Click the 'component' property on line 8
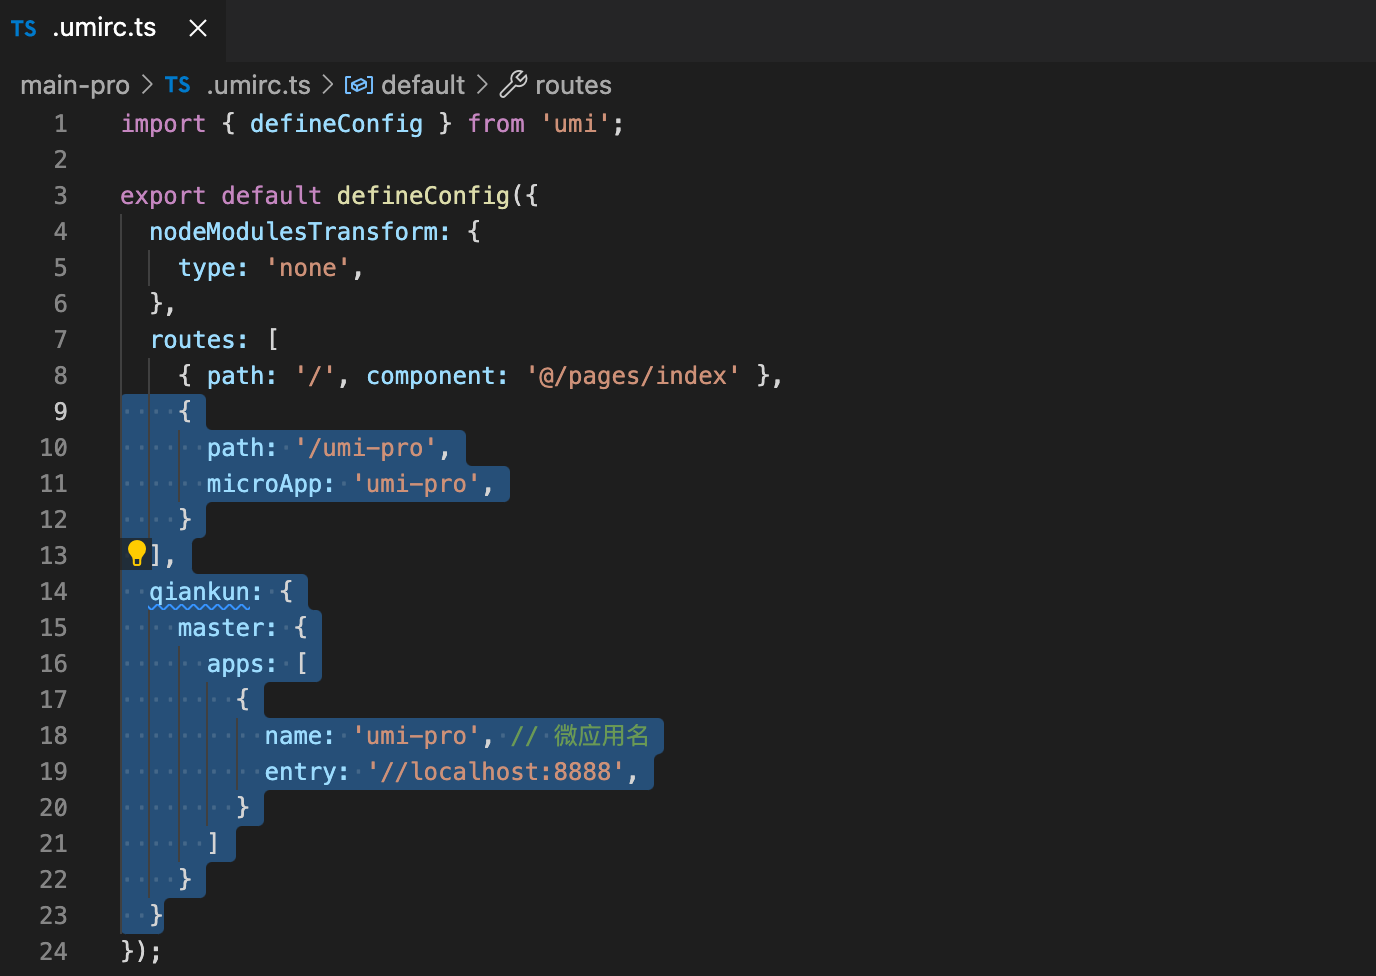This screenshot has height=976, width=1376. (430, 376)
